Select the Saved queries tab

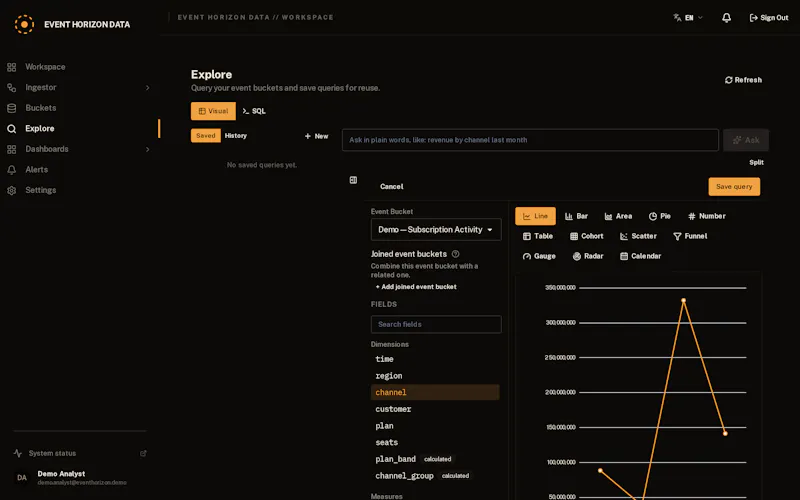point(206,135)
